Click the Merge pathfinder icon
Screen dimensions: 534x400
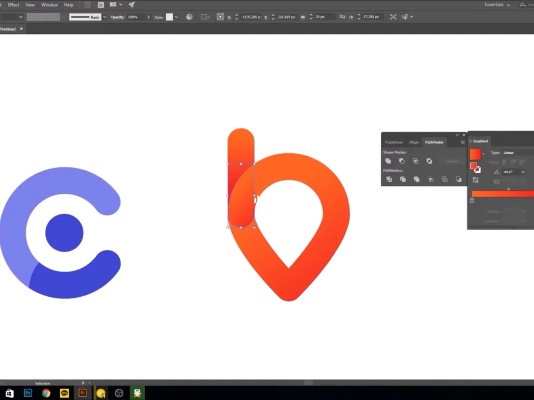coord(417,179)
